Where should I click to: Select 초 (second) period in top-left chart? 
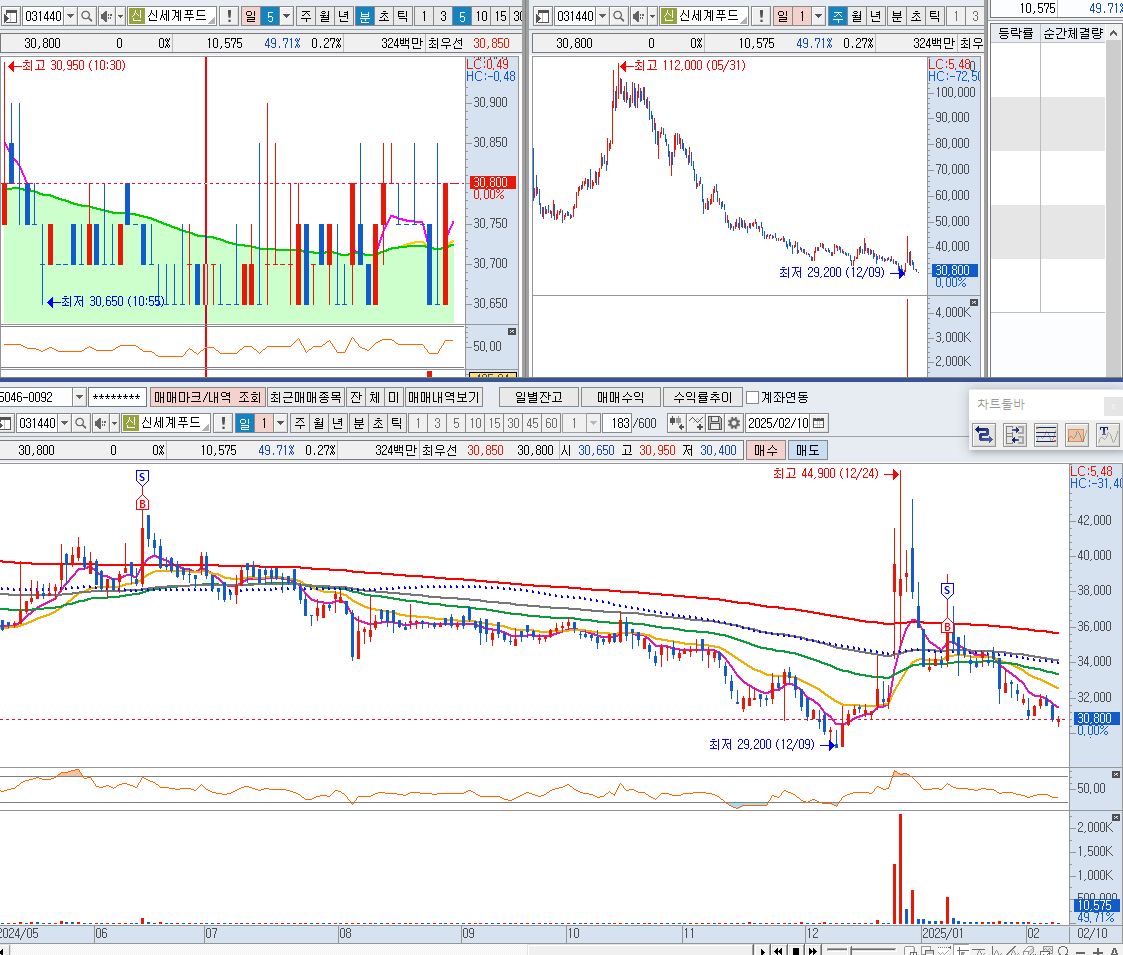tap(384, 16)
